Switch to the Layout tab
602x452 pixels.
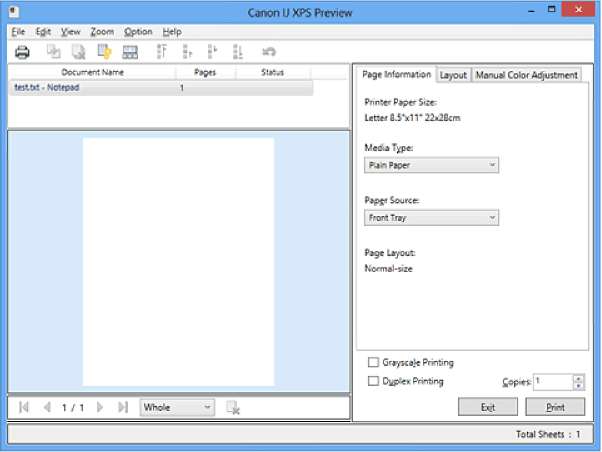(x=453, y=75)
